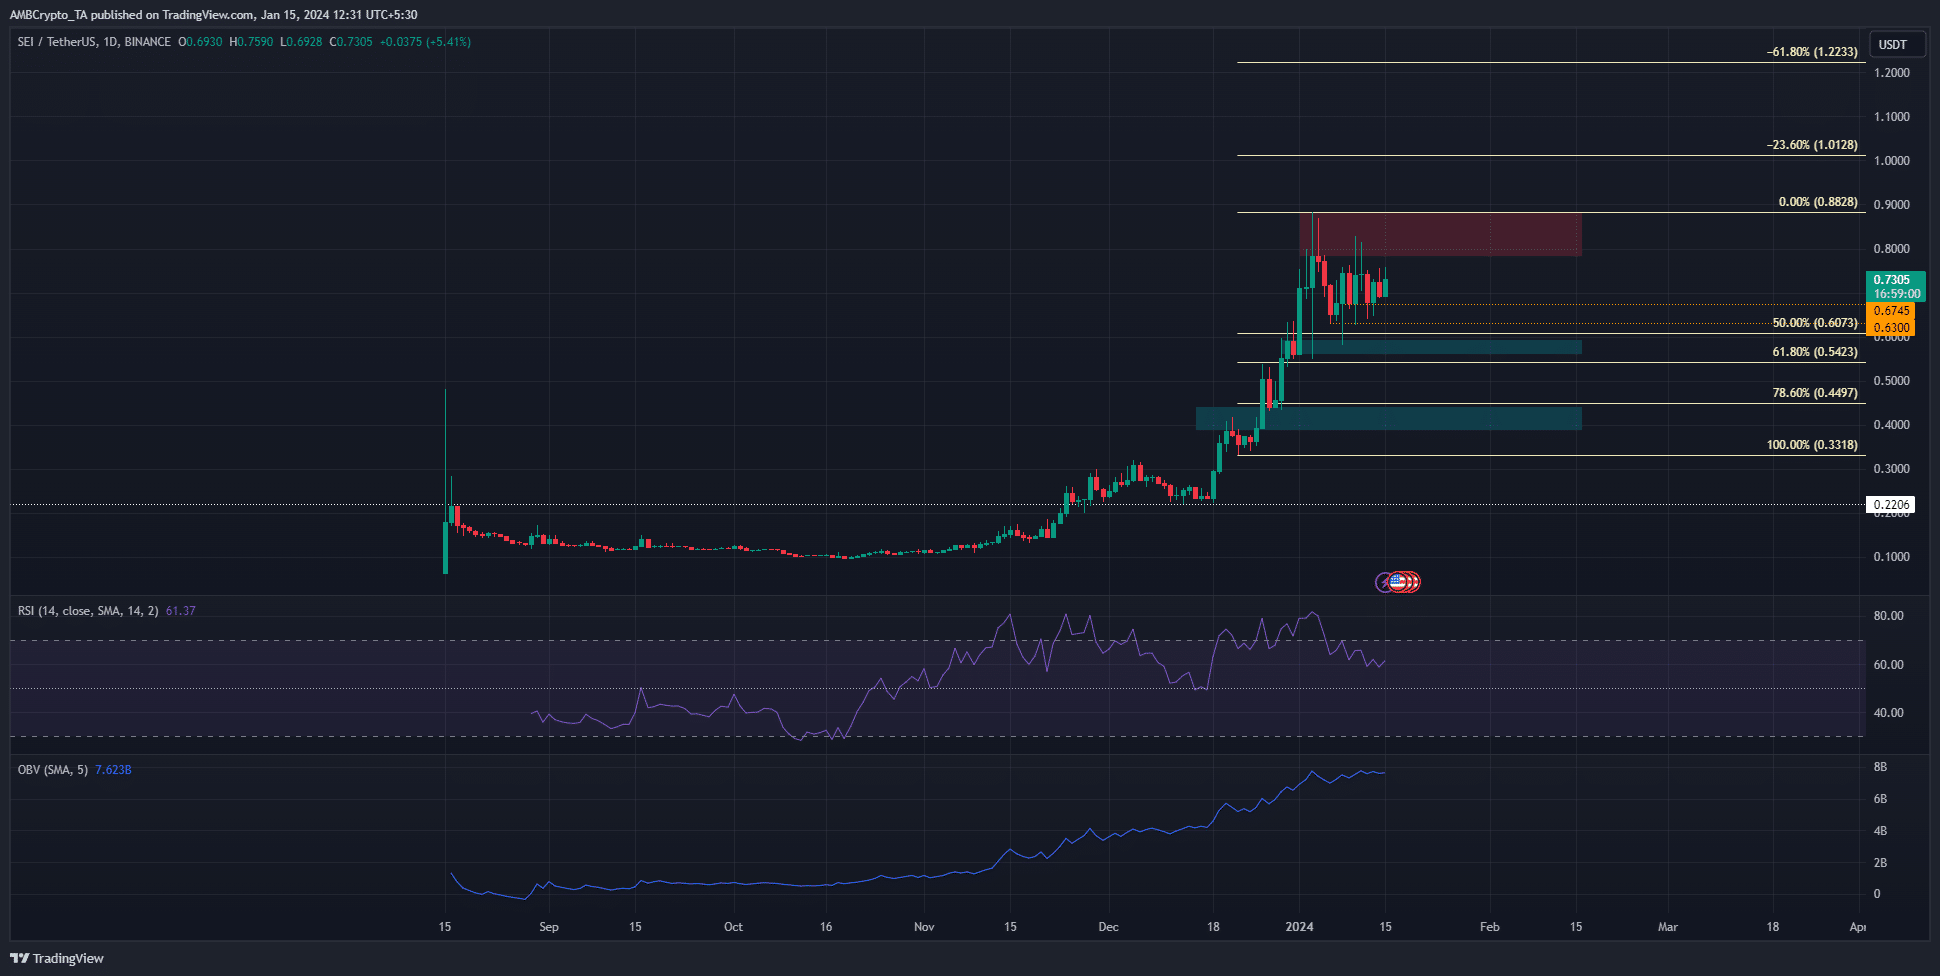The width and height of the screenshot is (1940, 976).
Task: Select the 61.80% (0.5423) Fibonacci label
Action: [1815, 352]
